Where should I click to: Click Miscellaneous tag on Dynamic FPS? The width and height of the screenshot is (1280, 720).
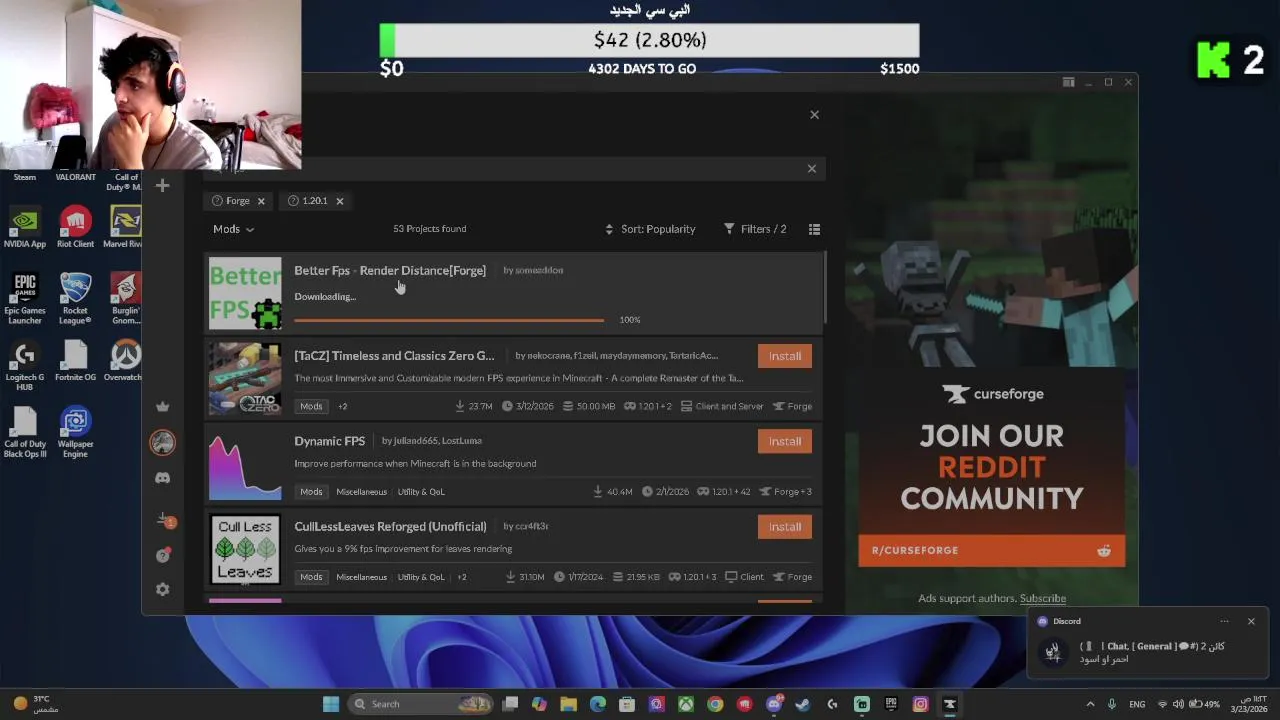[361, 492]
